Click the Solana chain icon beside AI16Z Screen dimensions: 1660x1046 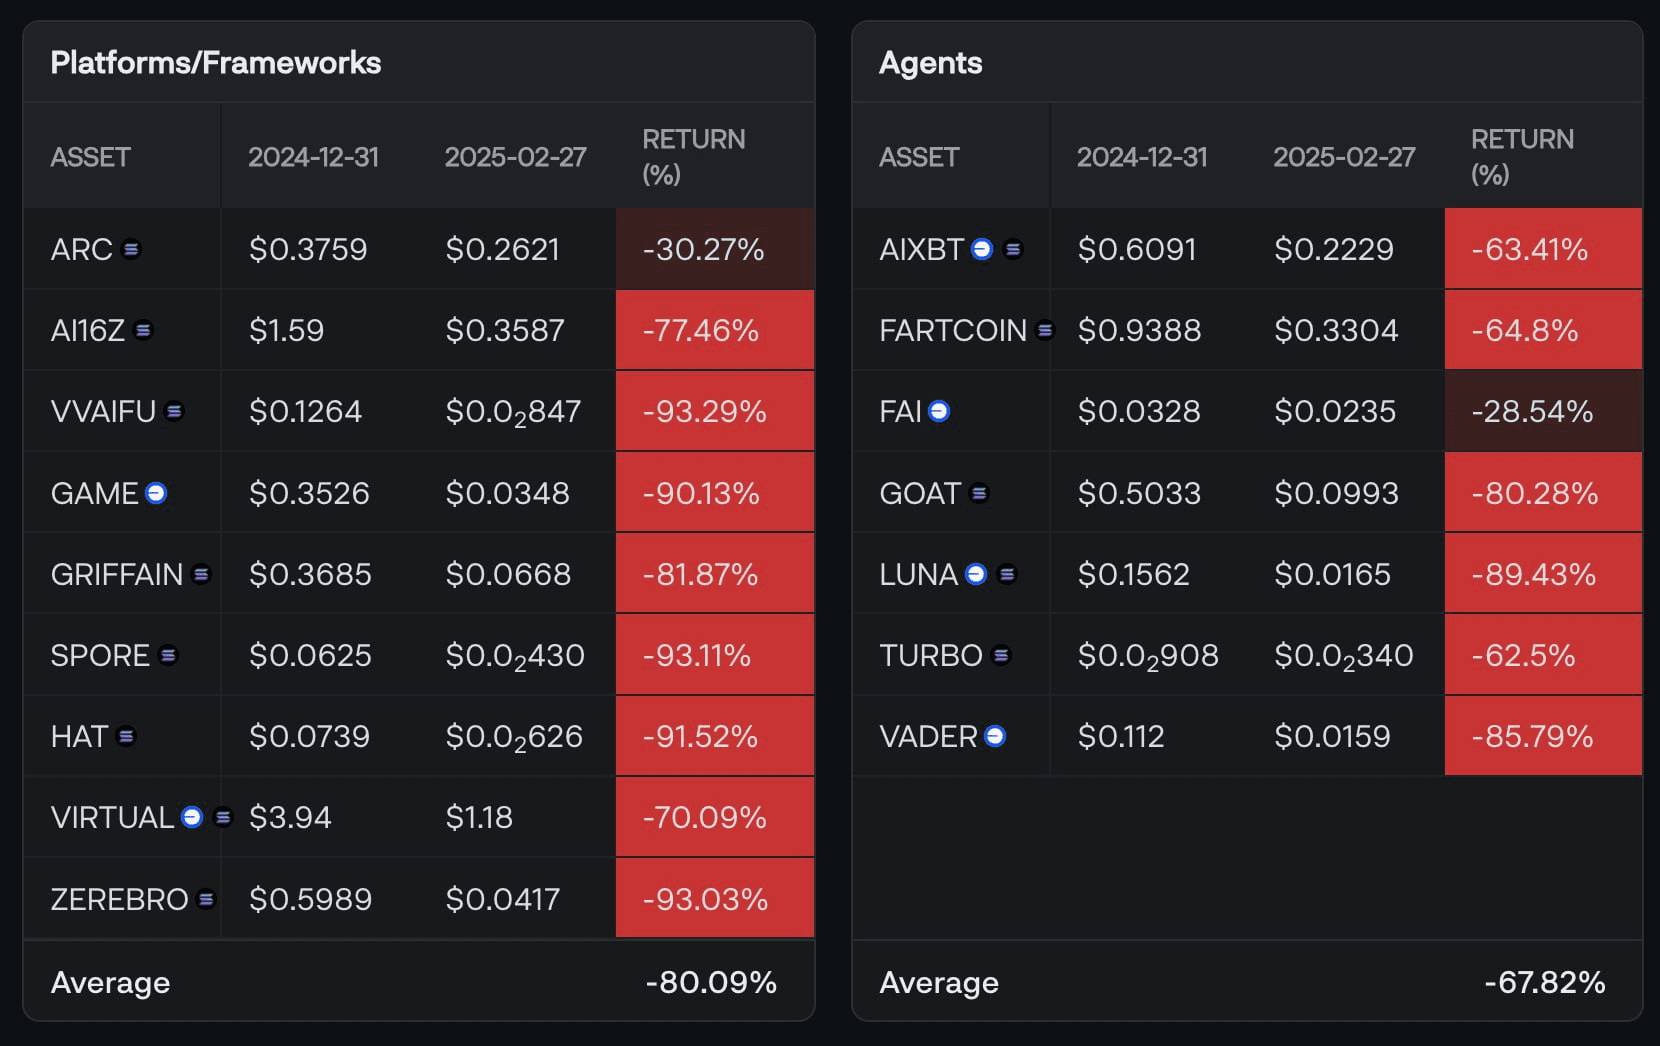point(143,330)
